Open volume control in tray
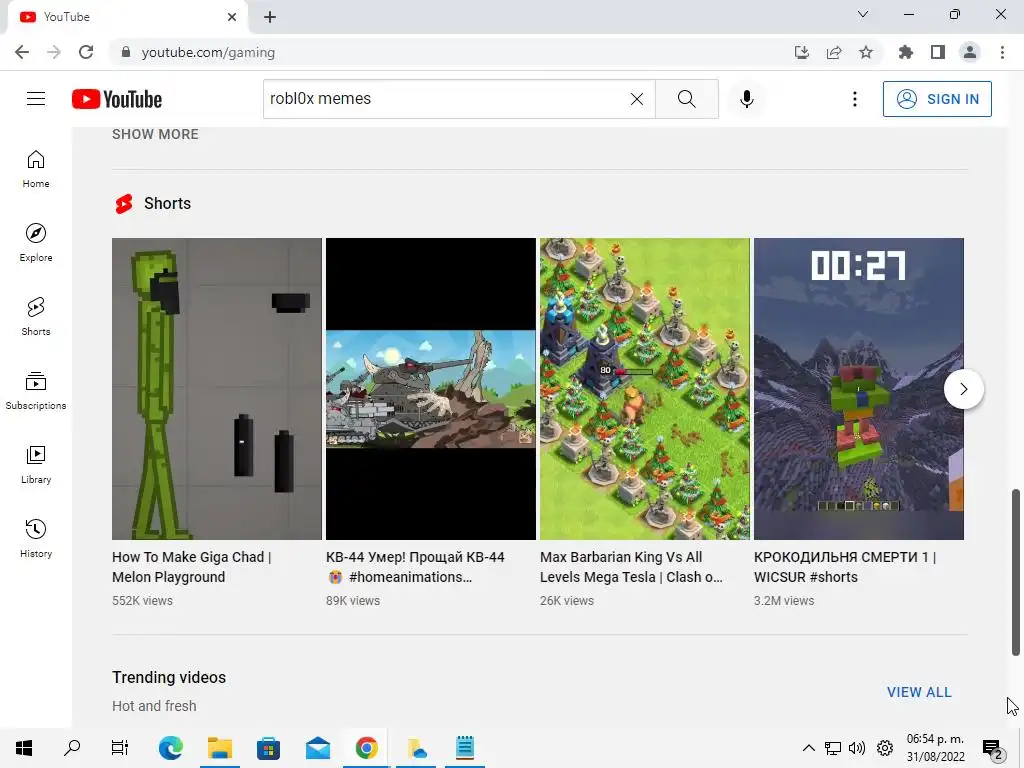 pyautogui.click(x=857, y=748)
